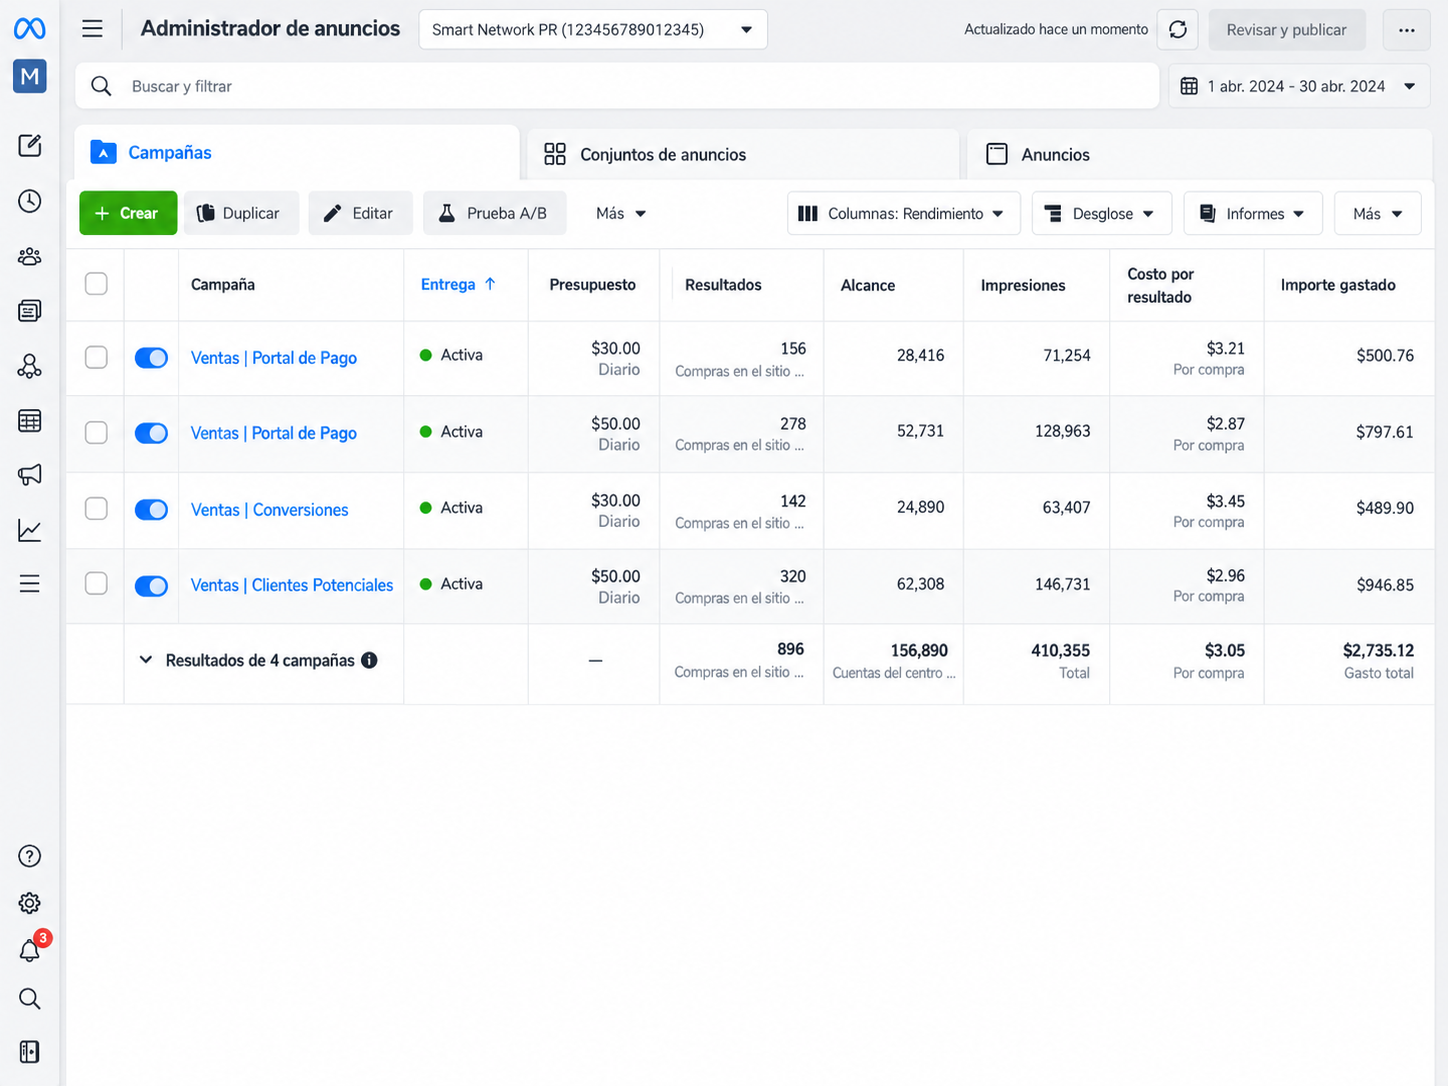Click the green Crear button
The image size is (1448, 1086).
point(128,213)
